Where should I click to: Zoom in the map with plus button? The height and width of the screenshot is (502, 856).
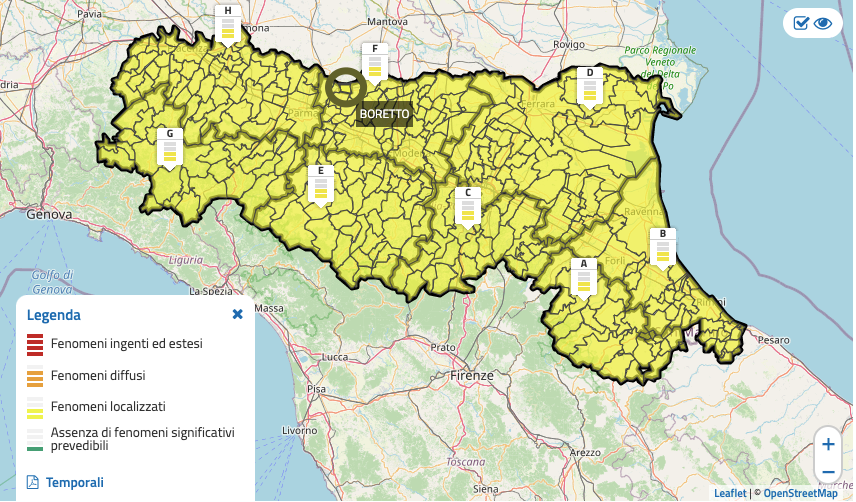click(x=828, y=444)
